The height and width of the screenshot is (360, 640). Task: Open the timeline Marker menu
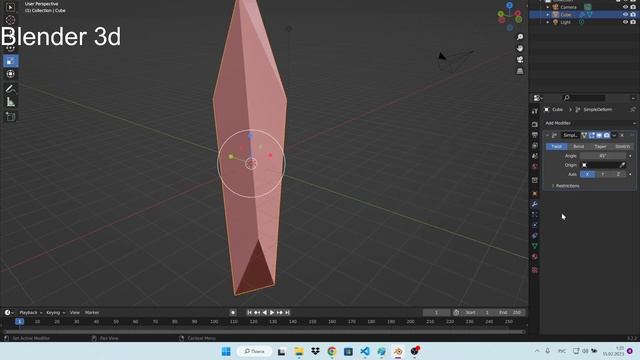pyautogui.click(x=92, y=313)
